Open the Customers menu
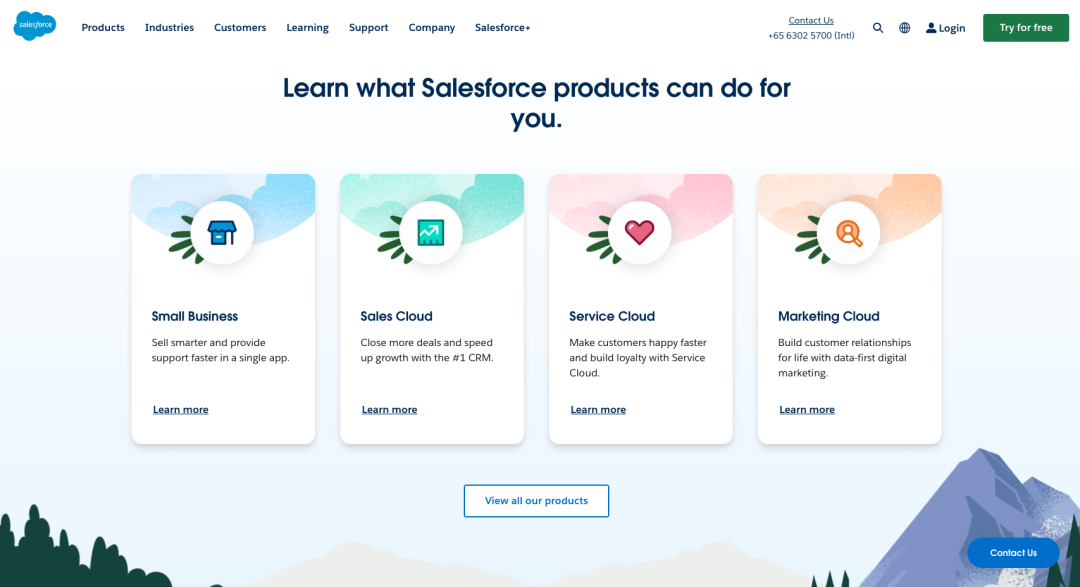Image resolution: width=1080 pixels, height=587 pixels. coord(240,28)
